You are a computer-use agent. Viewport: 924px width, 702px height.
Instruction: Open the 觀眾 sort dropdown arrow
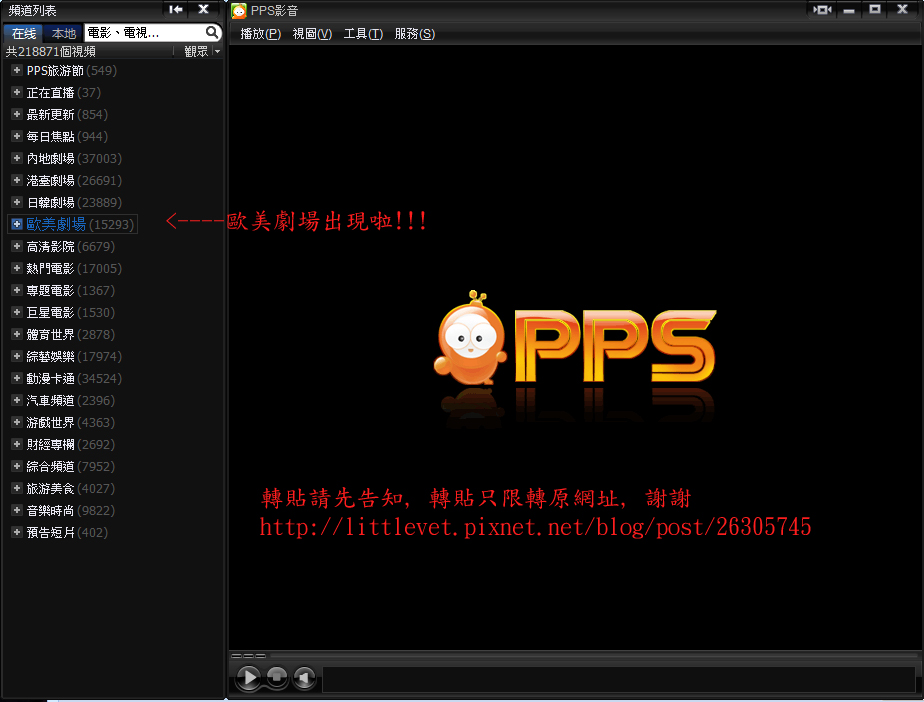217,52
